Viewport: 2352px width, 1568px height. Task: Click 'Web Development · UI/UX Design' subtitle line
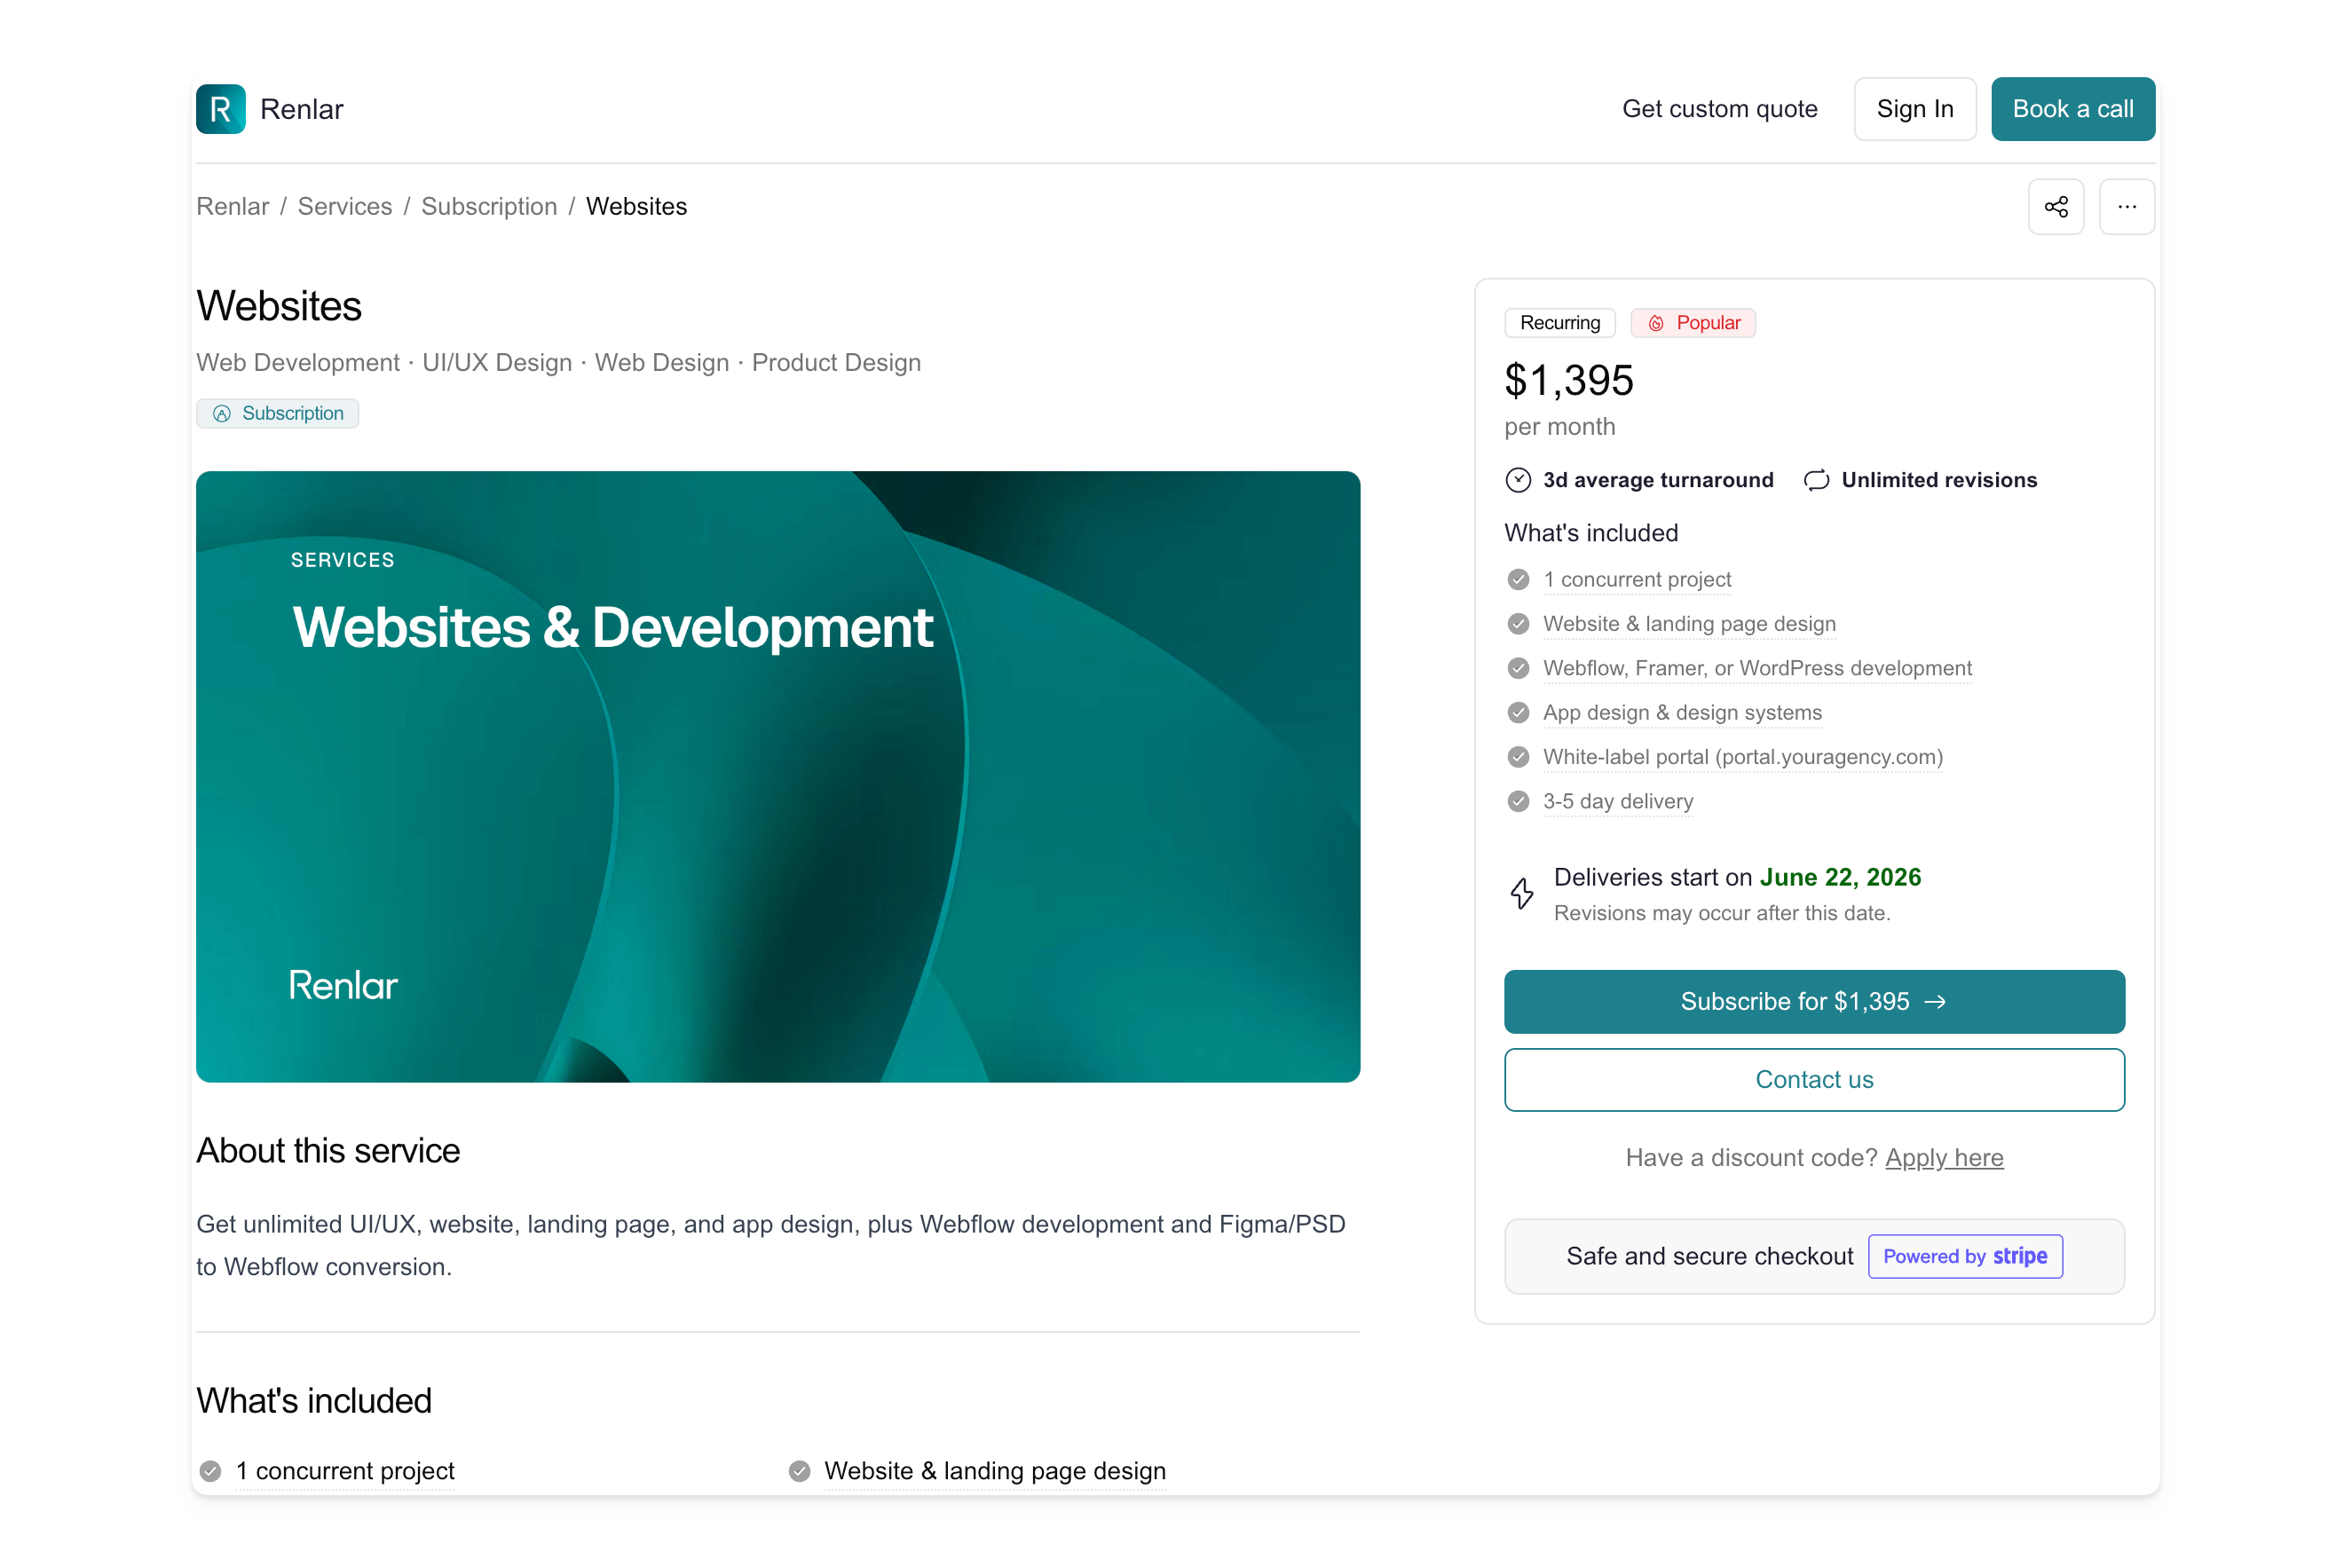(558, 363)
